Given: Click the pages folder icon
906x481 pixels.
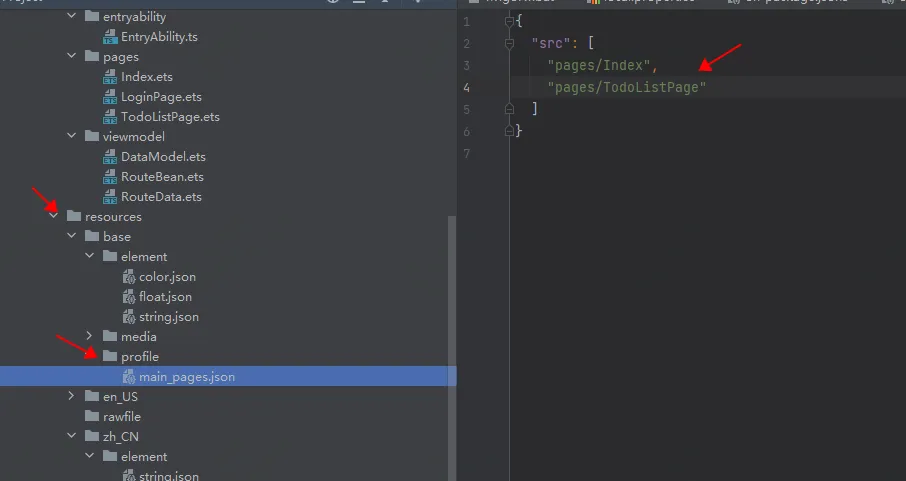Looking at the screenshot, I should [x=92, y=56].
